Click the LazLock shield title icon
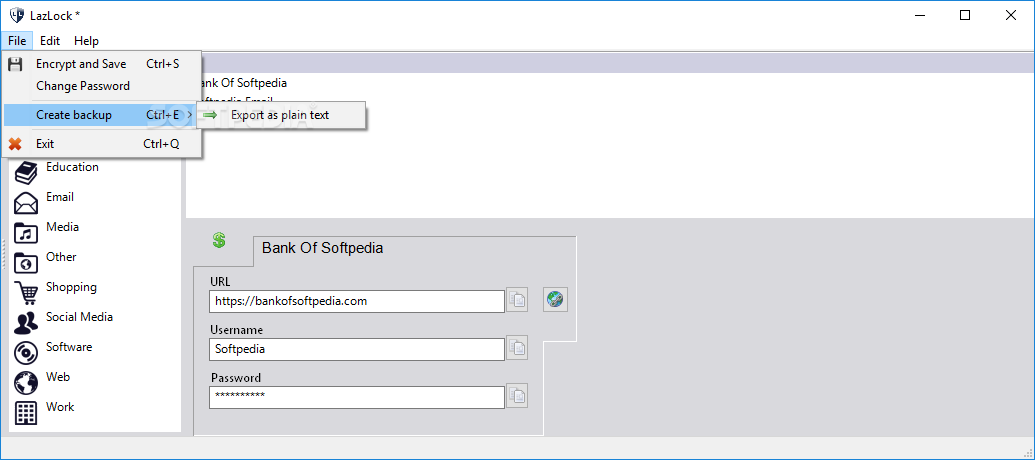Viewport: 1035px width, 460px height. point(17,15)
